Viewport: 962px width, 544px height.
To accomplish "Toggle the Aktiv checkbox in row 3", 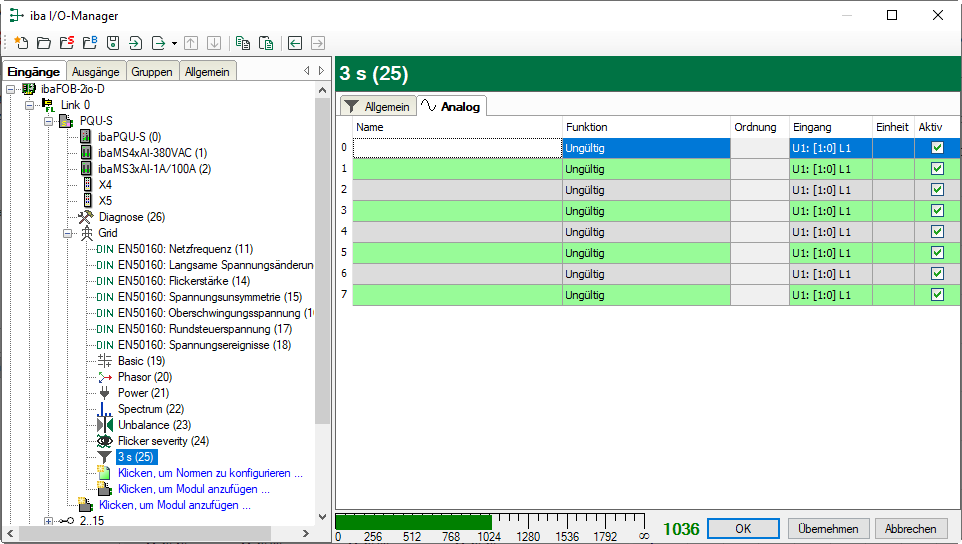I will 937,210.
